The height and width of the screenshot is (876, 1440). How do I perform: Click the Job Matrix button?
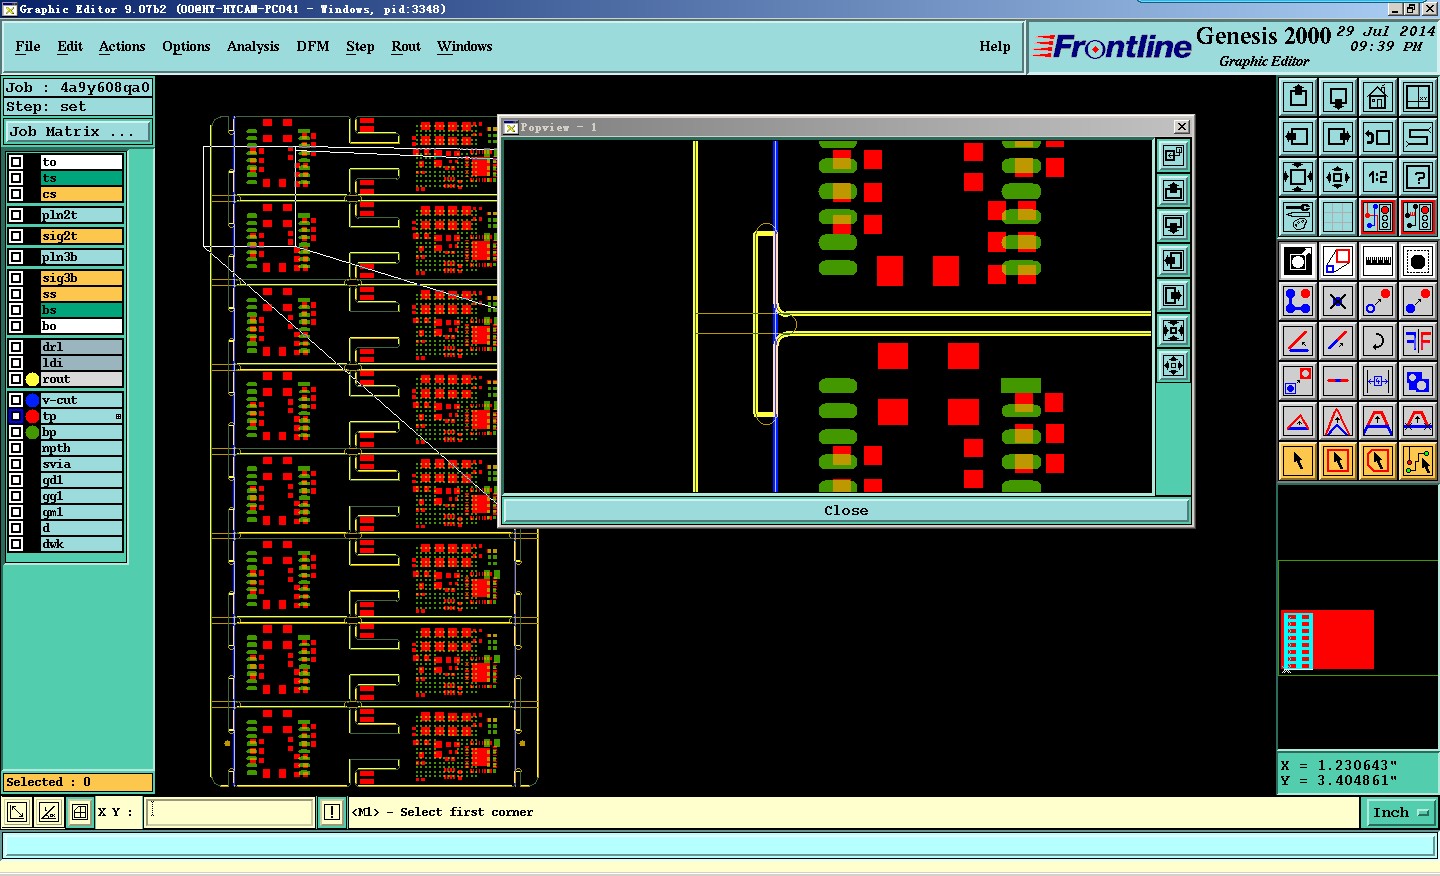(x=78, y=131)
